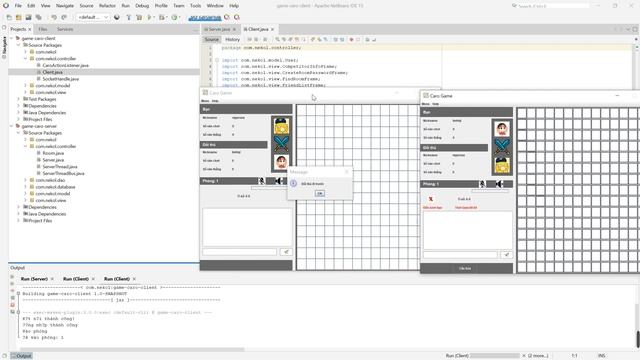This screenshot has width=640, height=360.
Task: Click the Redo toolbar icon
Action: [64, 18]
